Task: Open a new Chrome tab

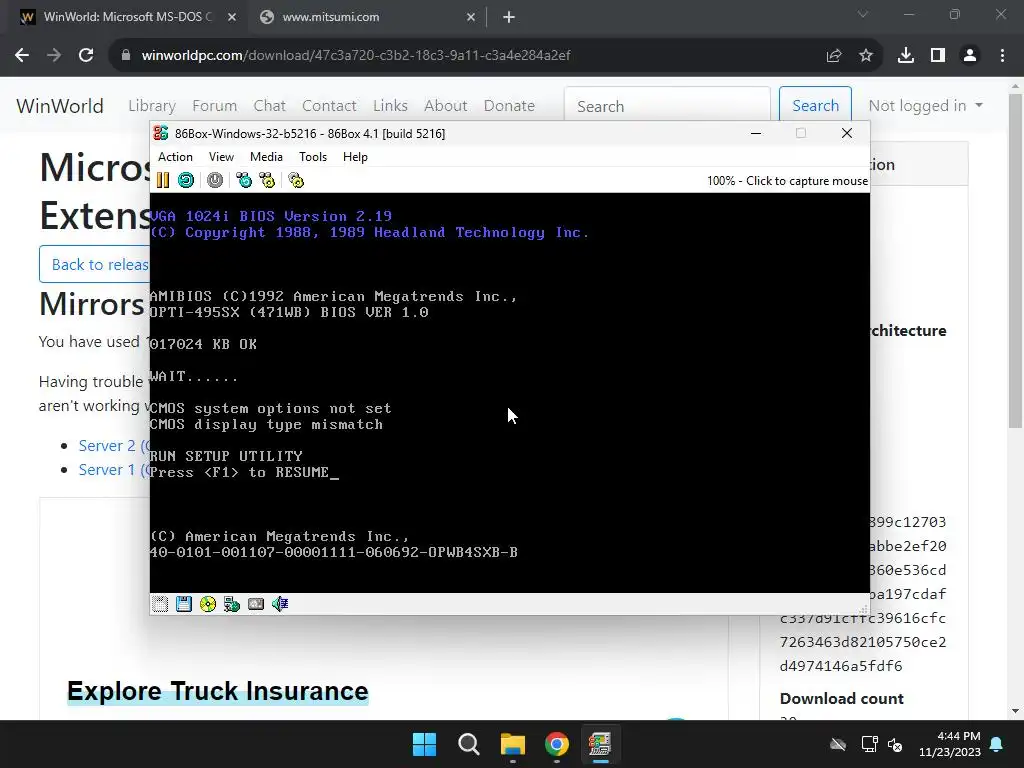Action: (x=509, y=17)
